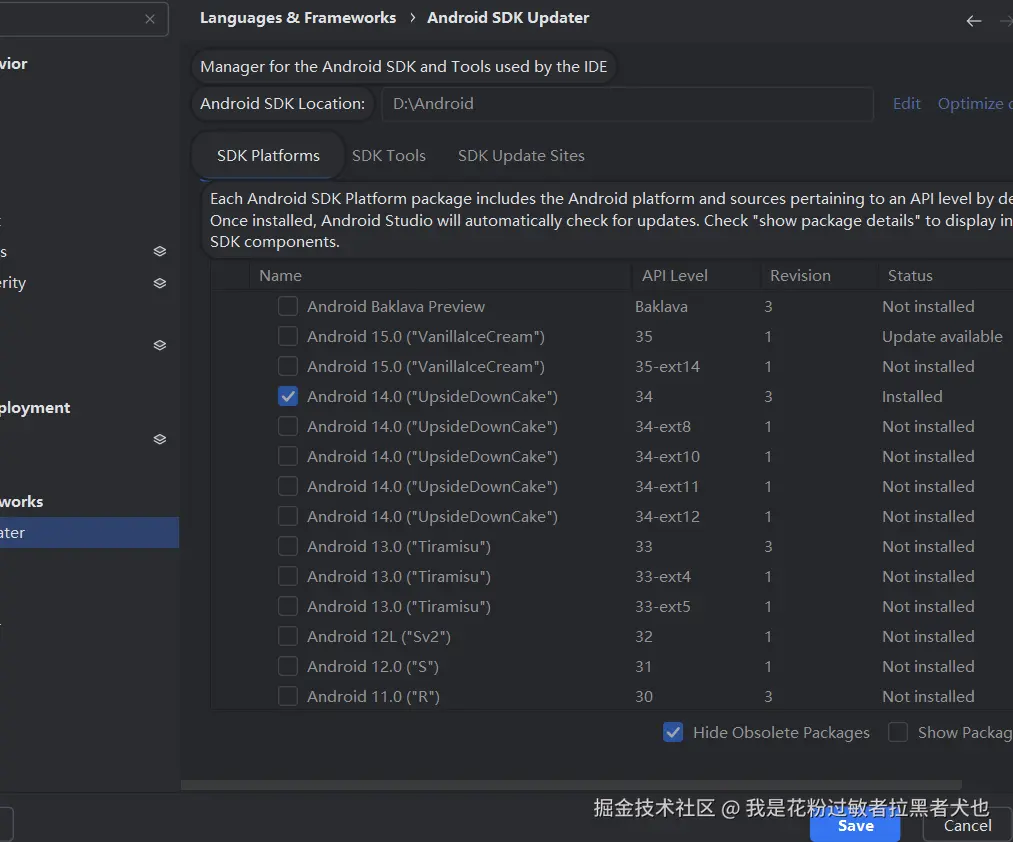Viewport: 1013px width, 842px height.
Task: Open SDK Update Sites tab
Action: coord(521,156)
